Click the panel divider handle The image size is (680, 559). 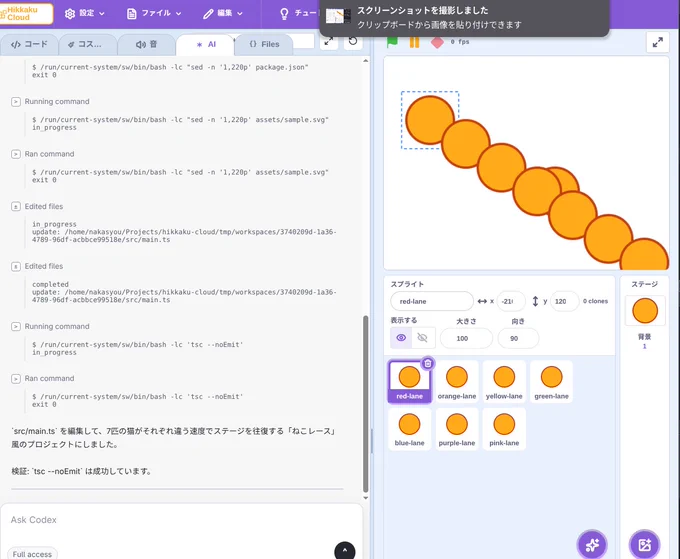(372, 441)
